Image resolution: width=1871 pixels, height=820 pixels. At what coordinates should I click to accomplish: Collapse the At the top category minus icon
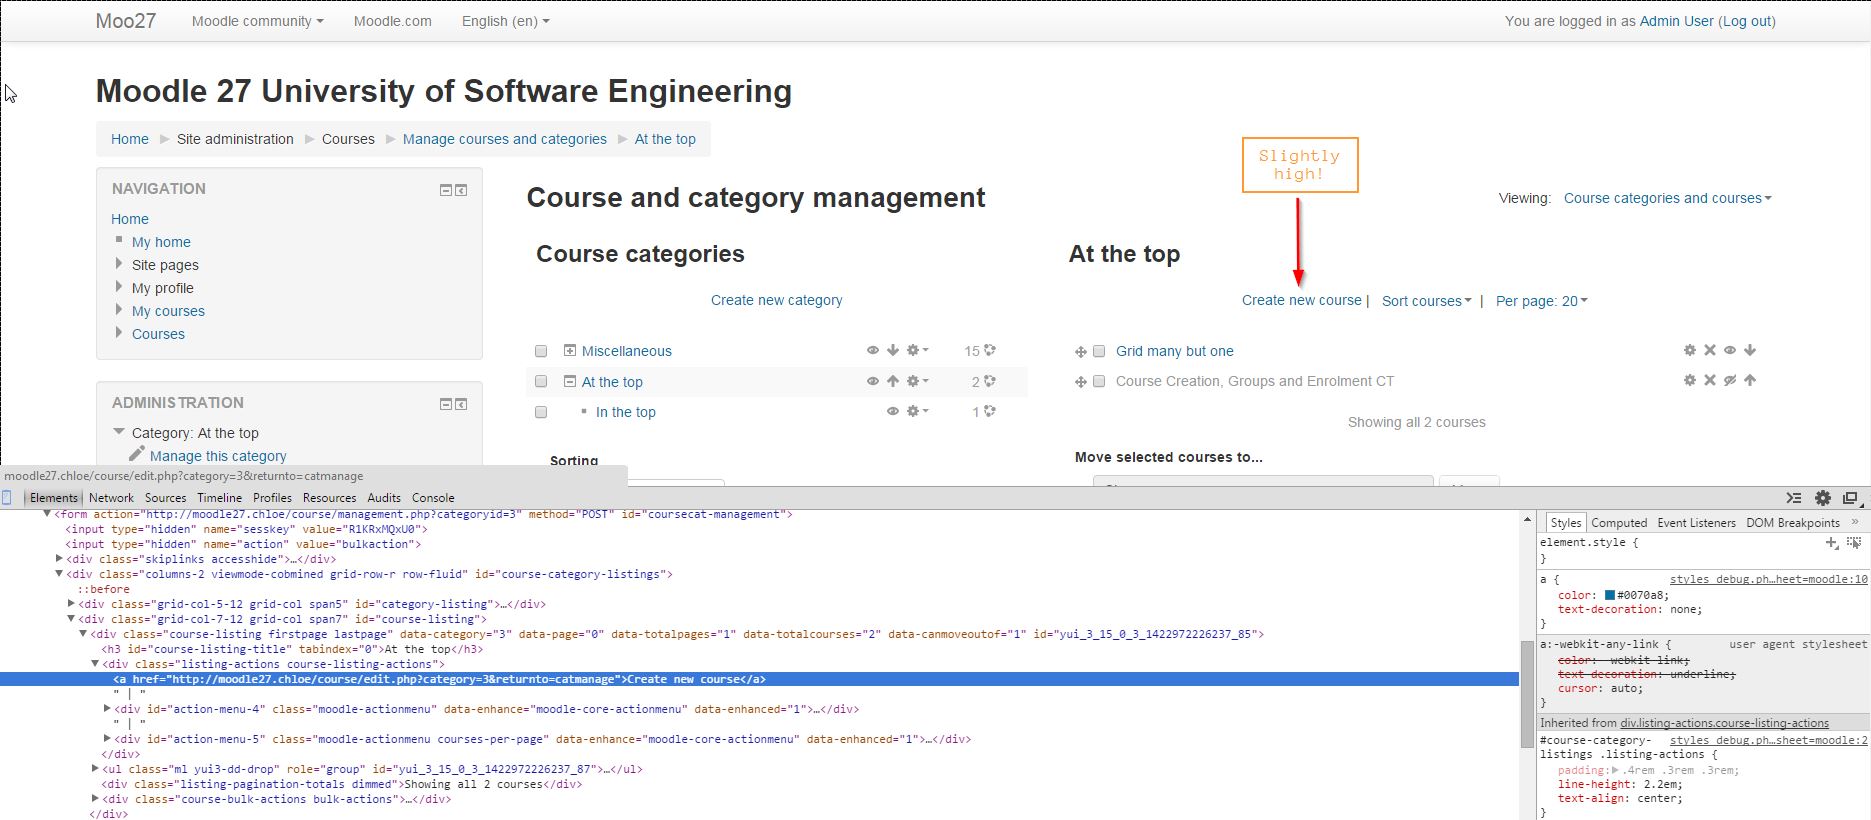[x=570, y=381]
